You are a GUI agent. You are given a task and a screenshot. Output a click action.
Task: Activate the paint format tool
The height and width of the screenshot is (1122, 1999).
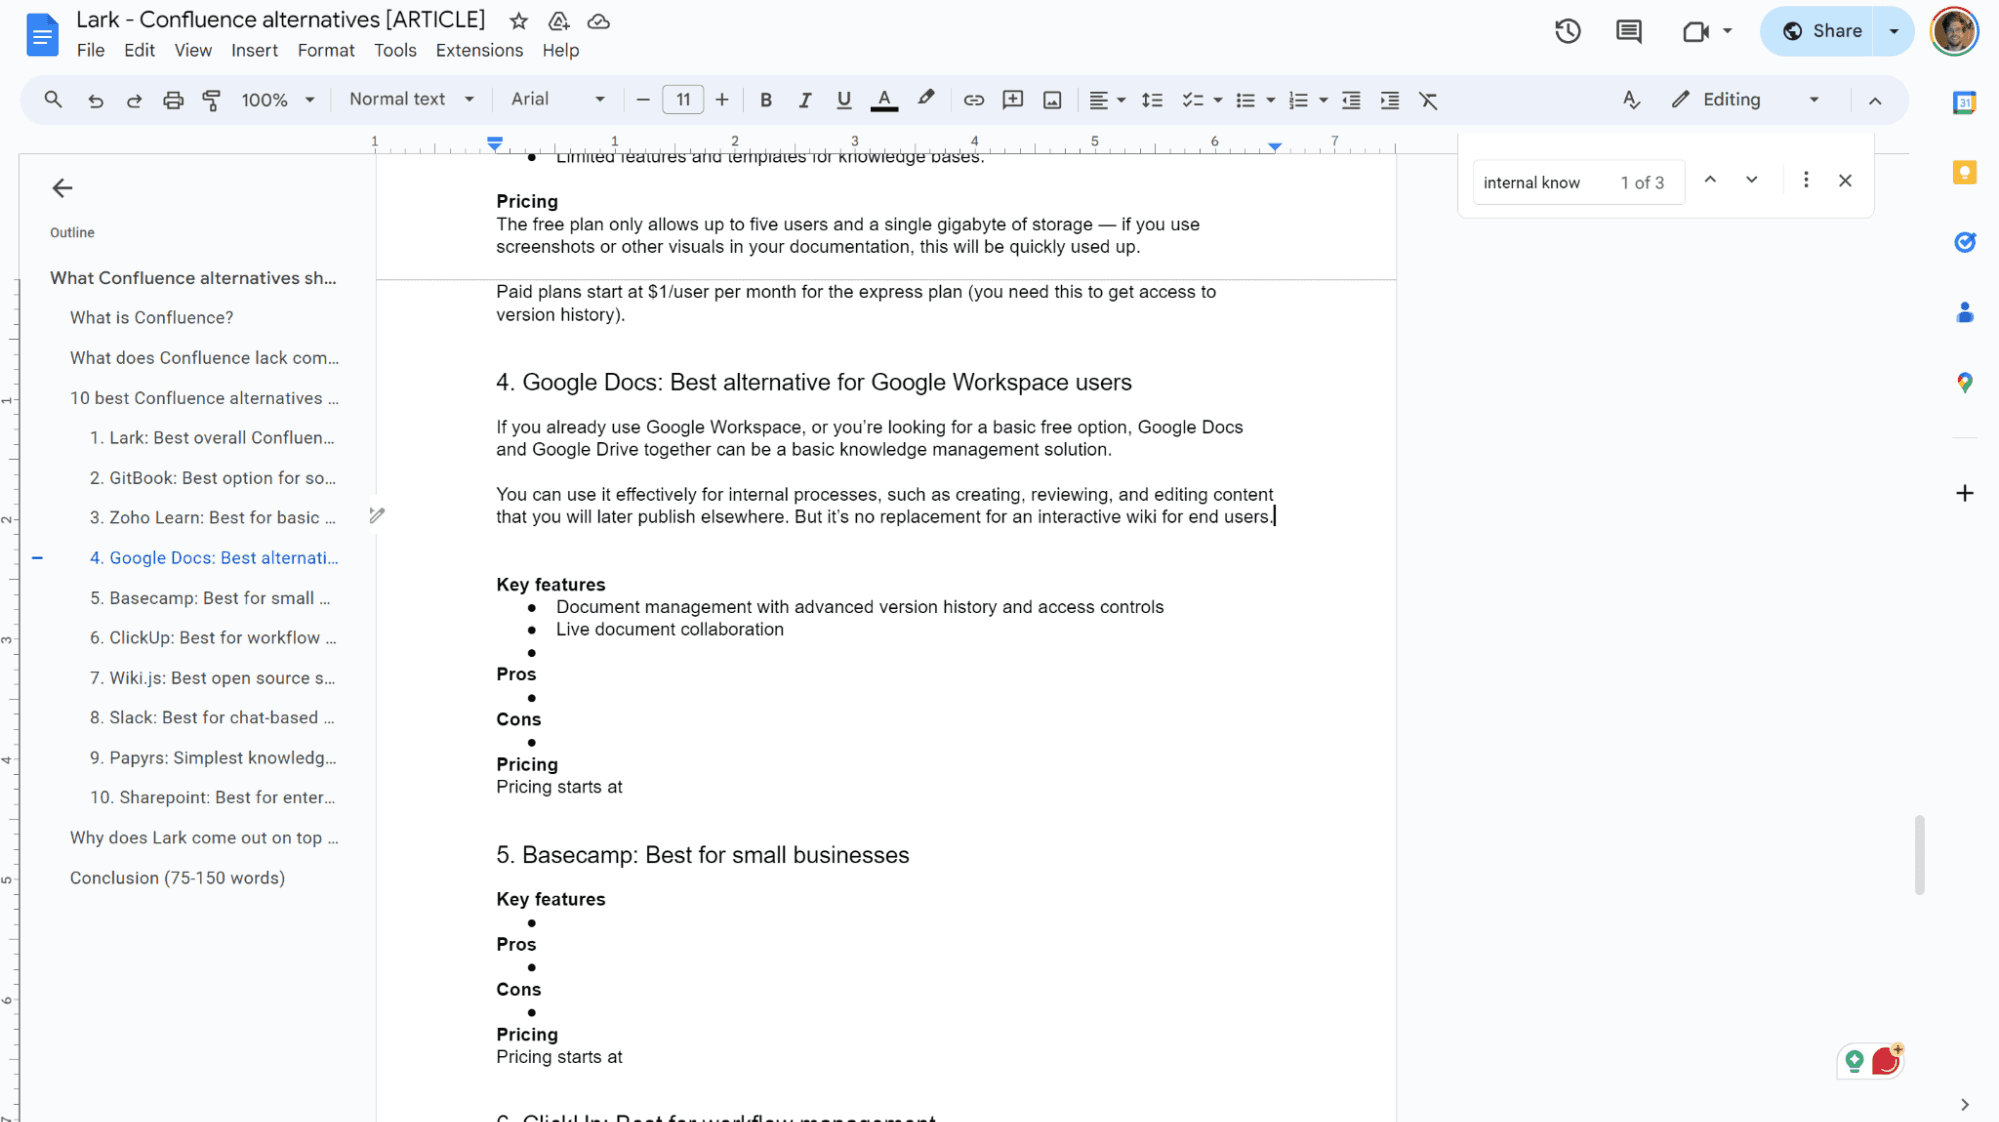coord(211,100)
